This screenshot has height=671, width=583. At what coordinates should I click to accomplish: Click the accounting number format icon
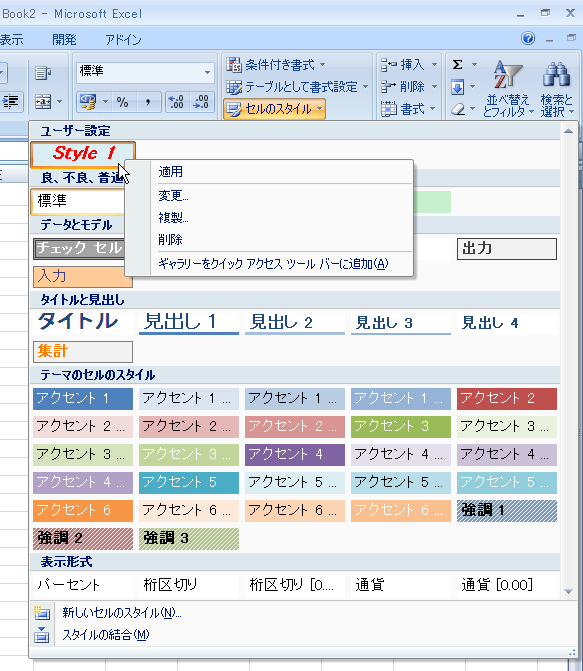coord(88,102)
